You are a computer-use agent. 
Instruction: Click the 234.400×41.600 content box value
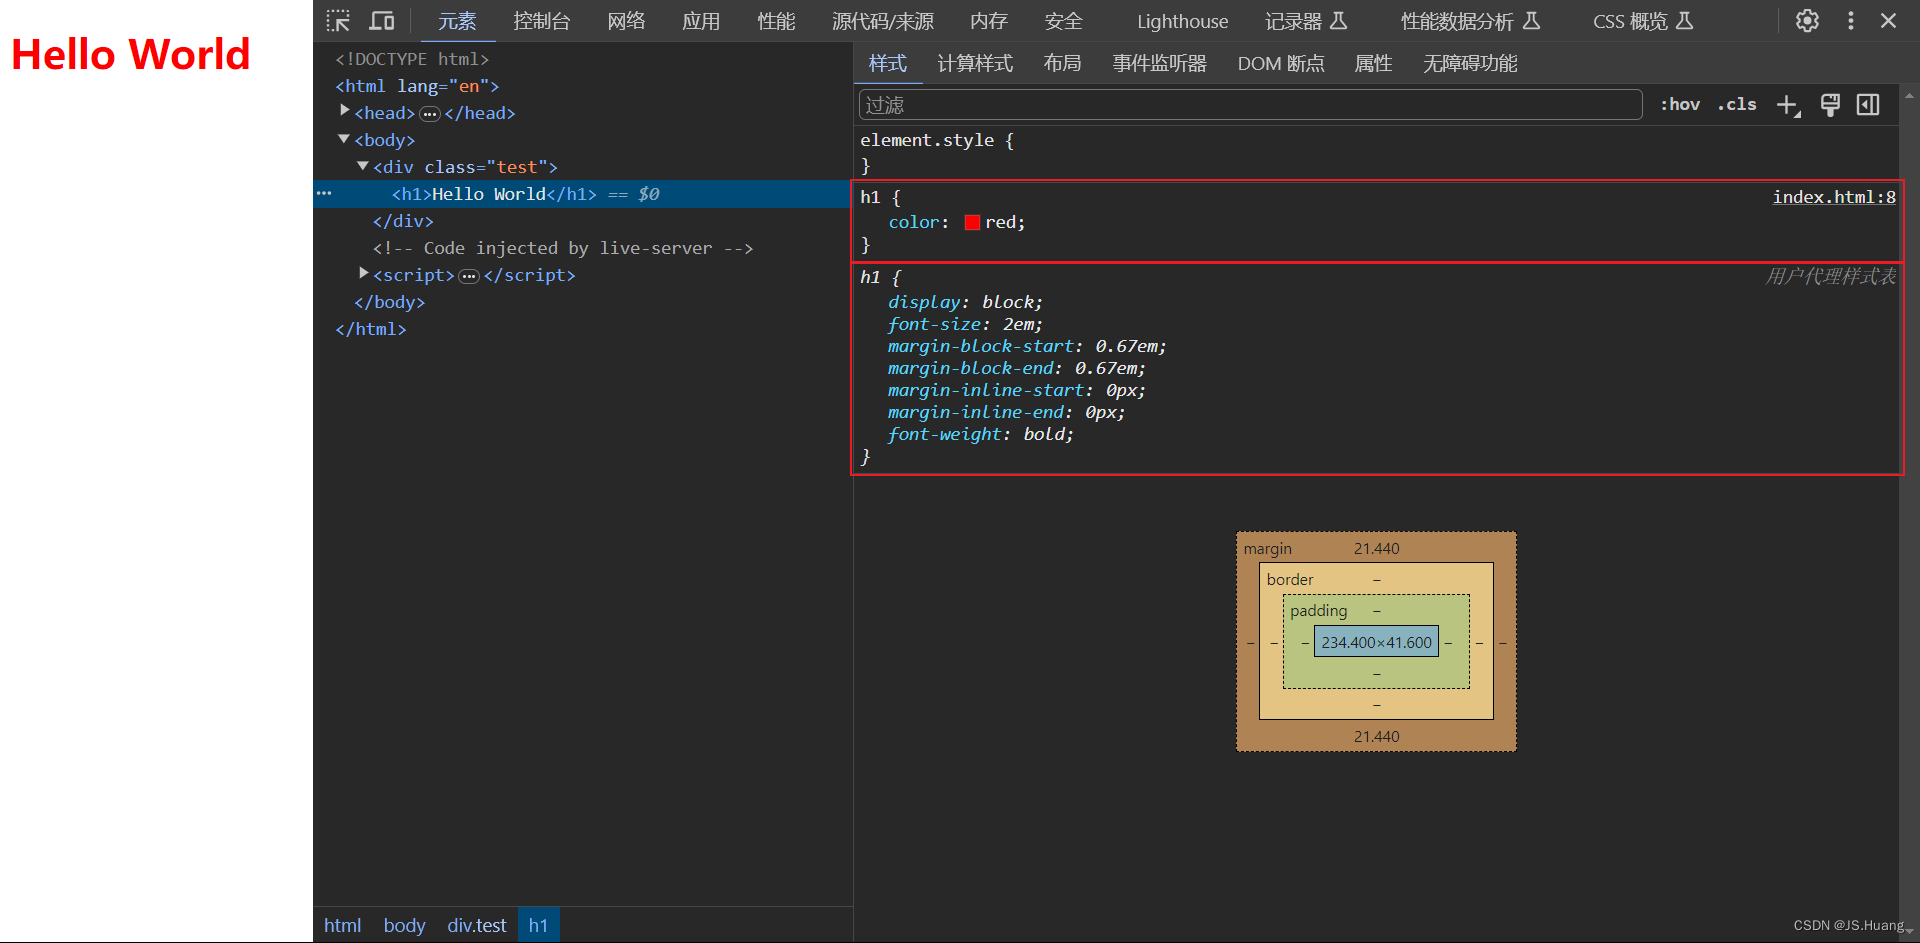[x=1376, y=642]
